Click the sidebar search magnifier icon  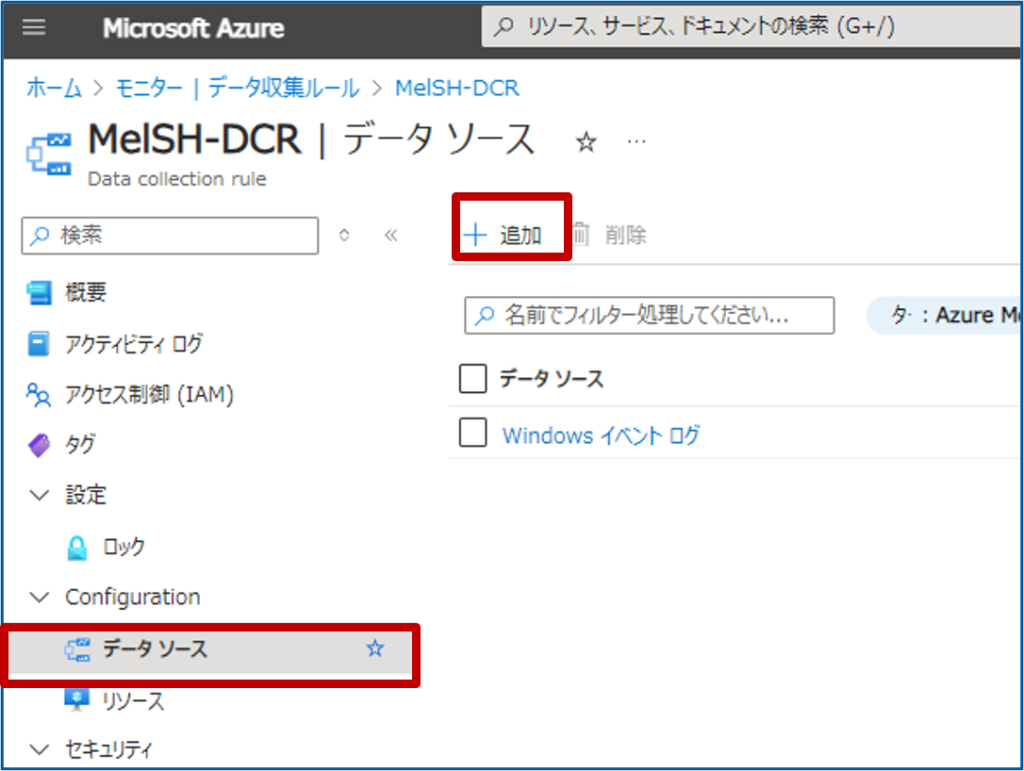click(x=40, y=235)
